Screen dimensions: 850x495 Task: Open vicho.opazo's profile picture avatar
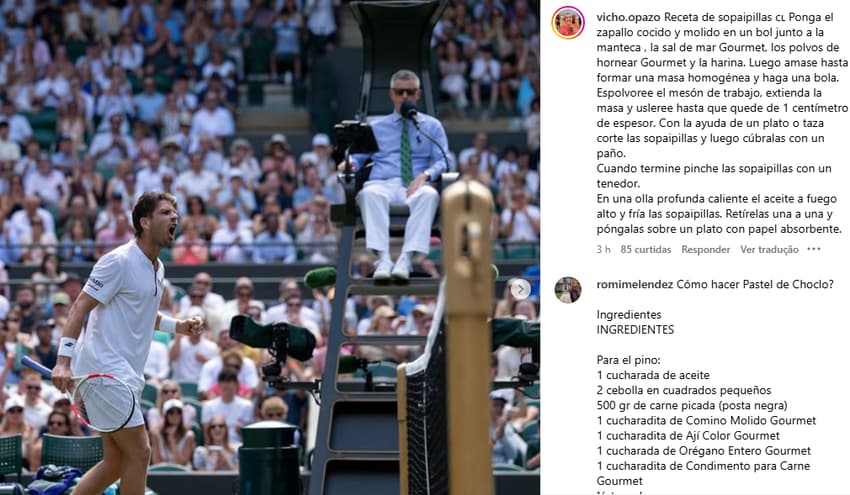(x=568, y=23)
